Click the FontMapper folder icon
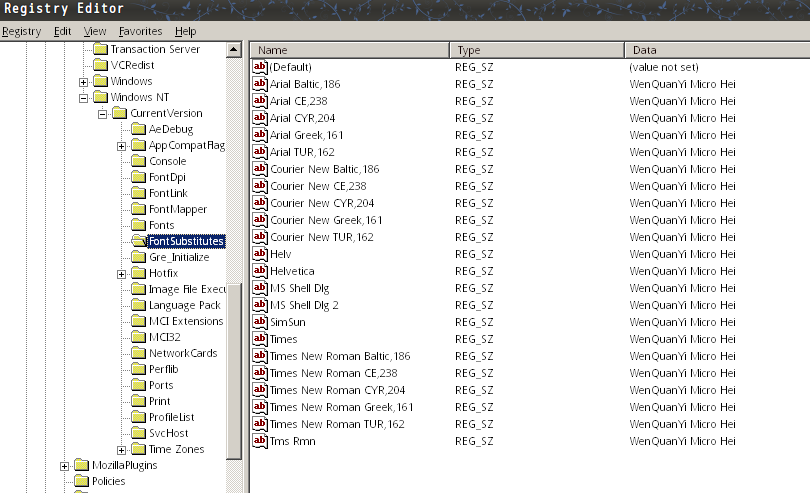The width and height of the screenshot is (810, 493). (138, 209)
